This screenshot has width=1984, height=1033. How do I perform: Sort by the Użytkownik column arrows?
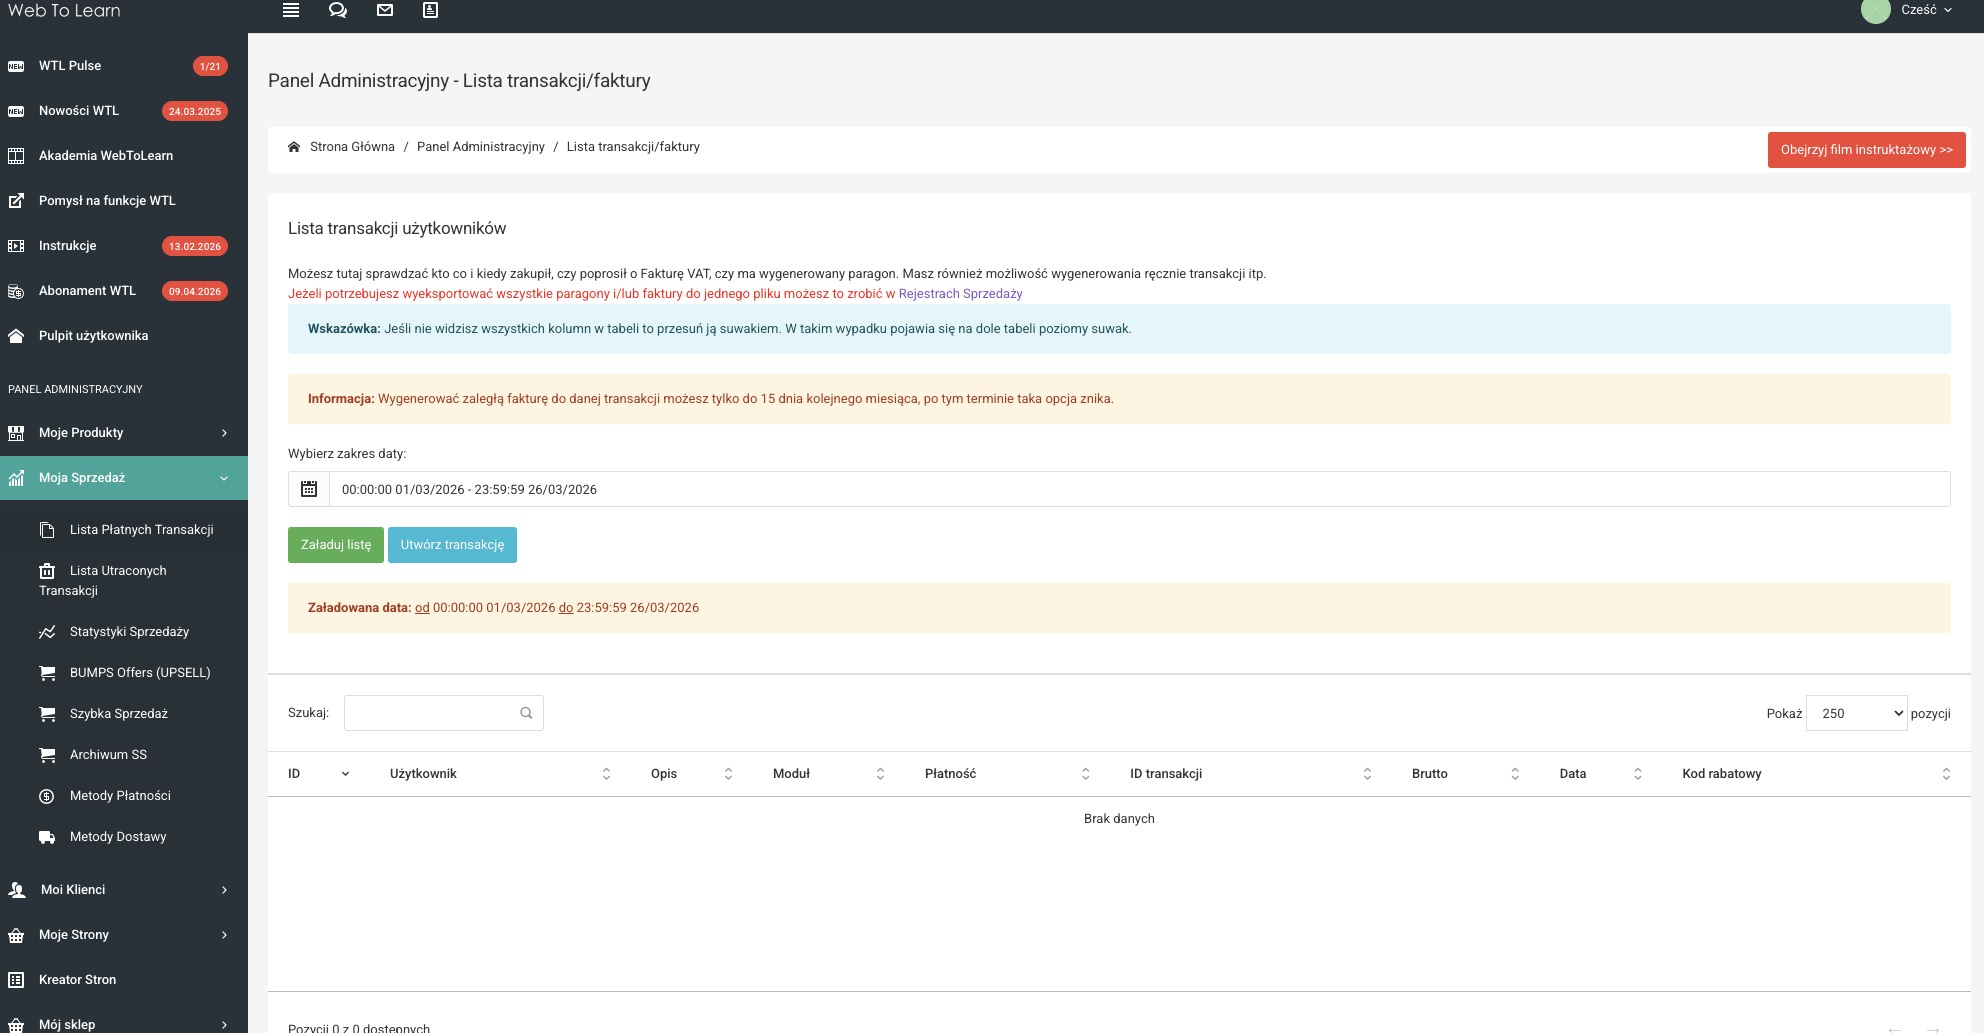606,774
